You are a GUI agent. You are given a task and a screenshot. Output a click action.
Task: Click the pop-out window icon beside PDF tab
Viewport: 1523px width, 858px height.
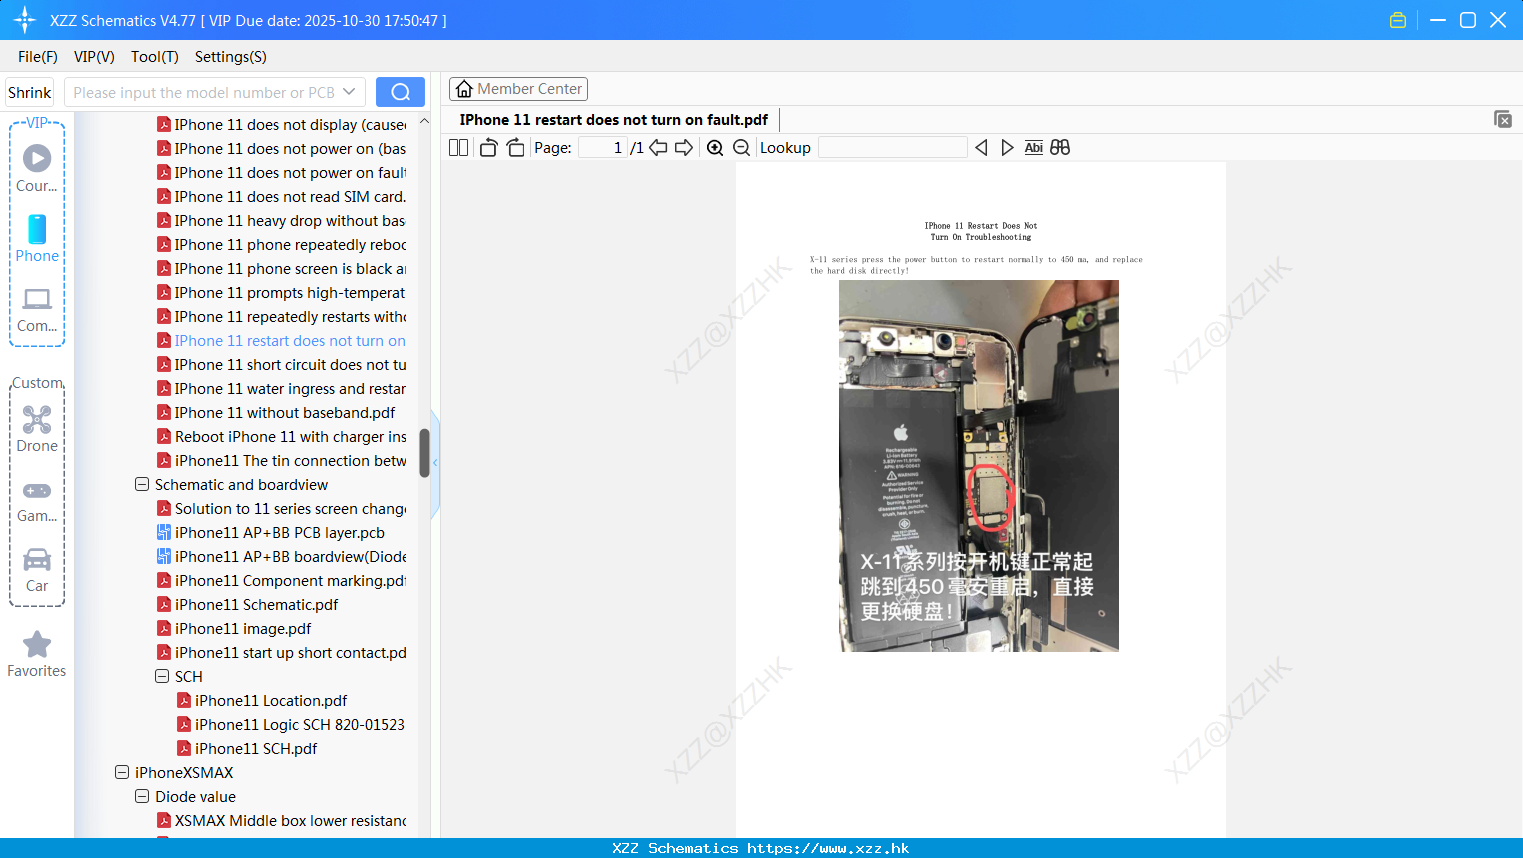1502,119
